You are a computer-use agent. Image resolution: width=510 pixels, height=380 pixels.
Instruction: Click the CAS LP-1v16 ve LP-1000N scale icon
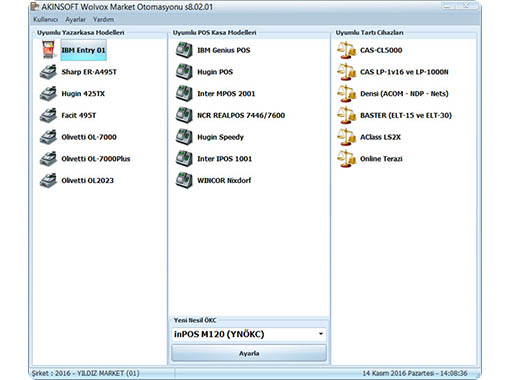pos(346,72)
